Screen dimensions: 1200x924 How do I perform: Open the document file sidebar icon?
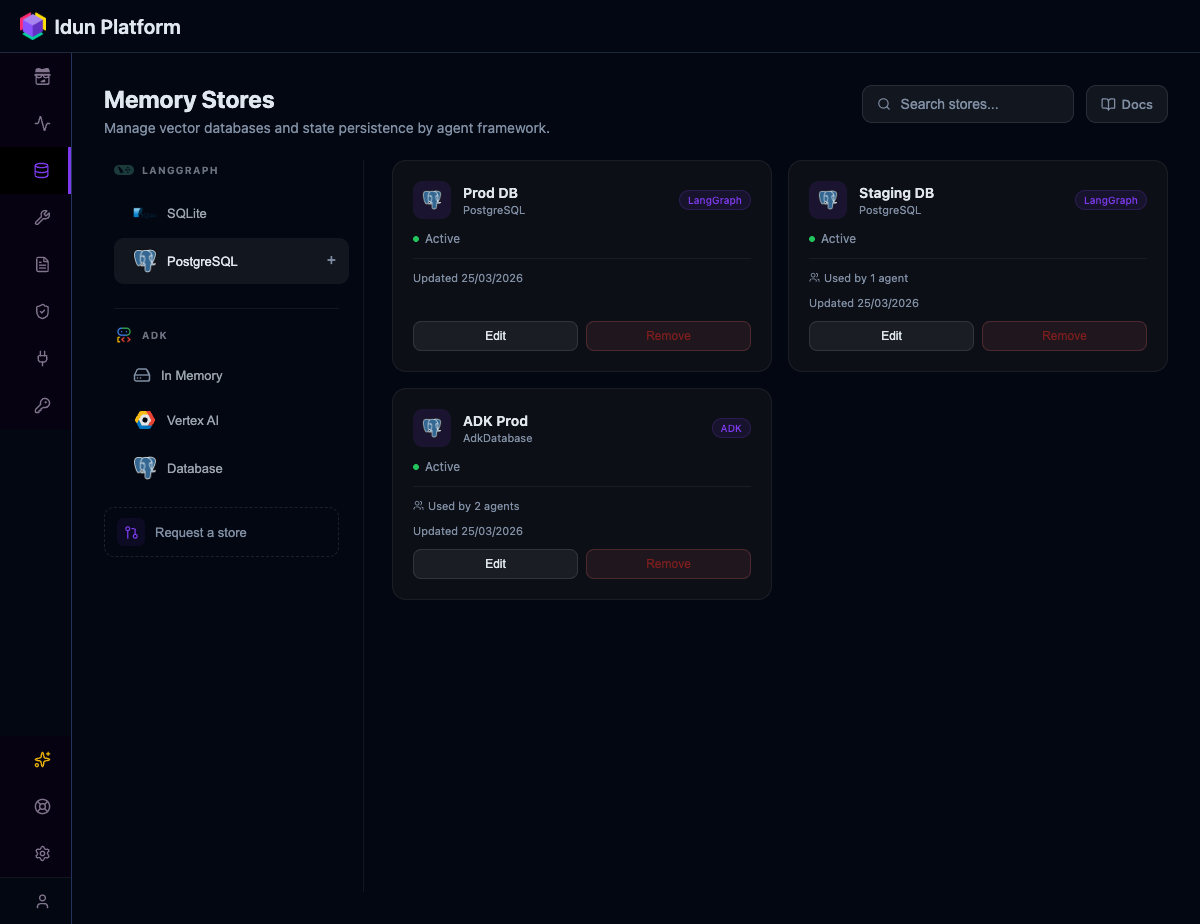[x=42, y=265]
